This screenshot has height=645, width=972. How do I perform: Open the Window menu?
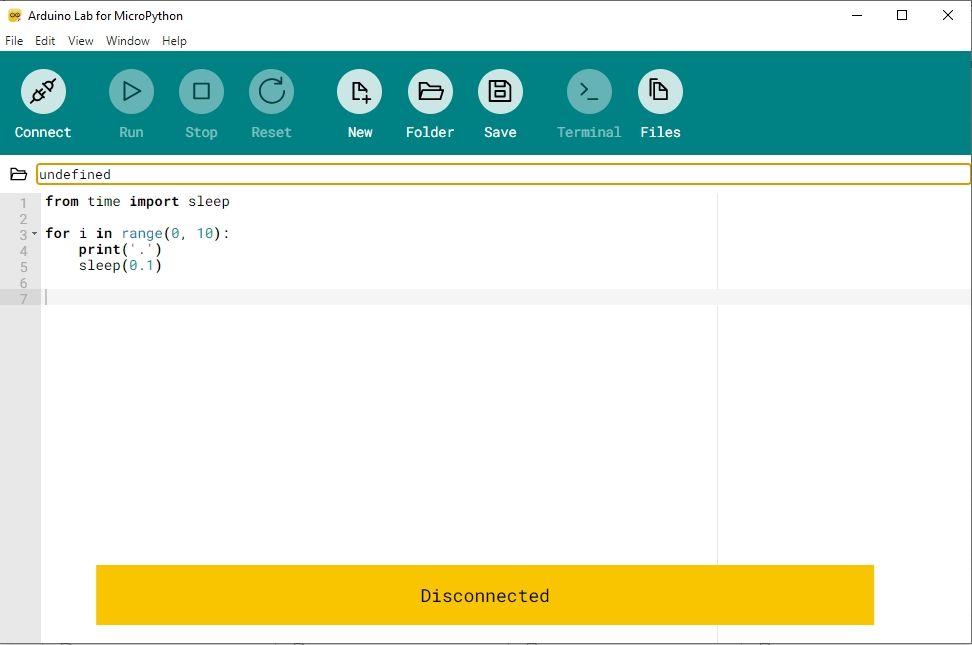[x=128, y=41]
